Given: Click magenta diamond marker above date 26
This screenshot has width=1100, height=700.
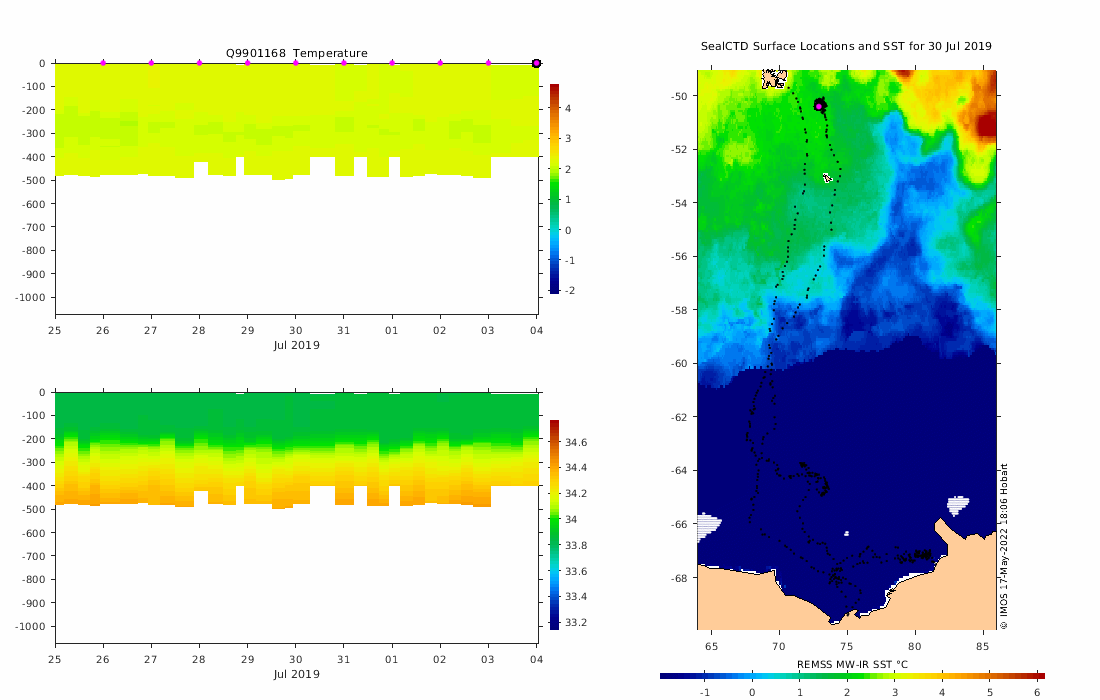Looking at the screenshot, I should (103, 63).
